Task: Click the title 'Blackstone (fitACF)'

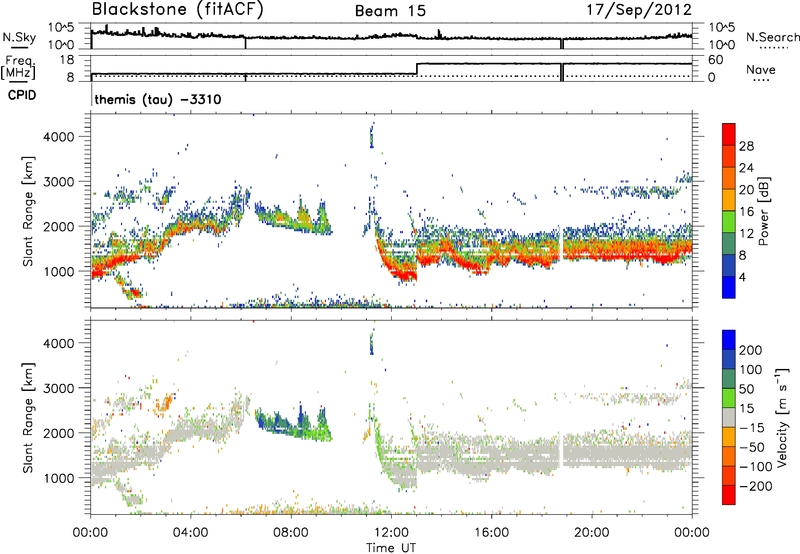Action: click(178, 10)
